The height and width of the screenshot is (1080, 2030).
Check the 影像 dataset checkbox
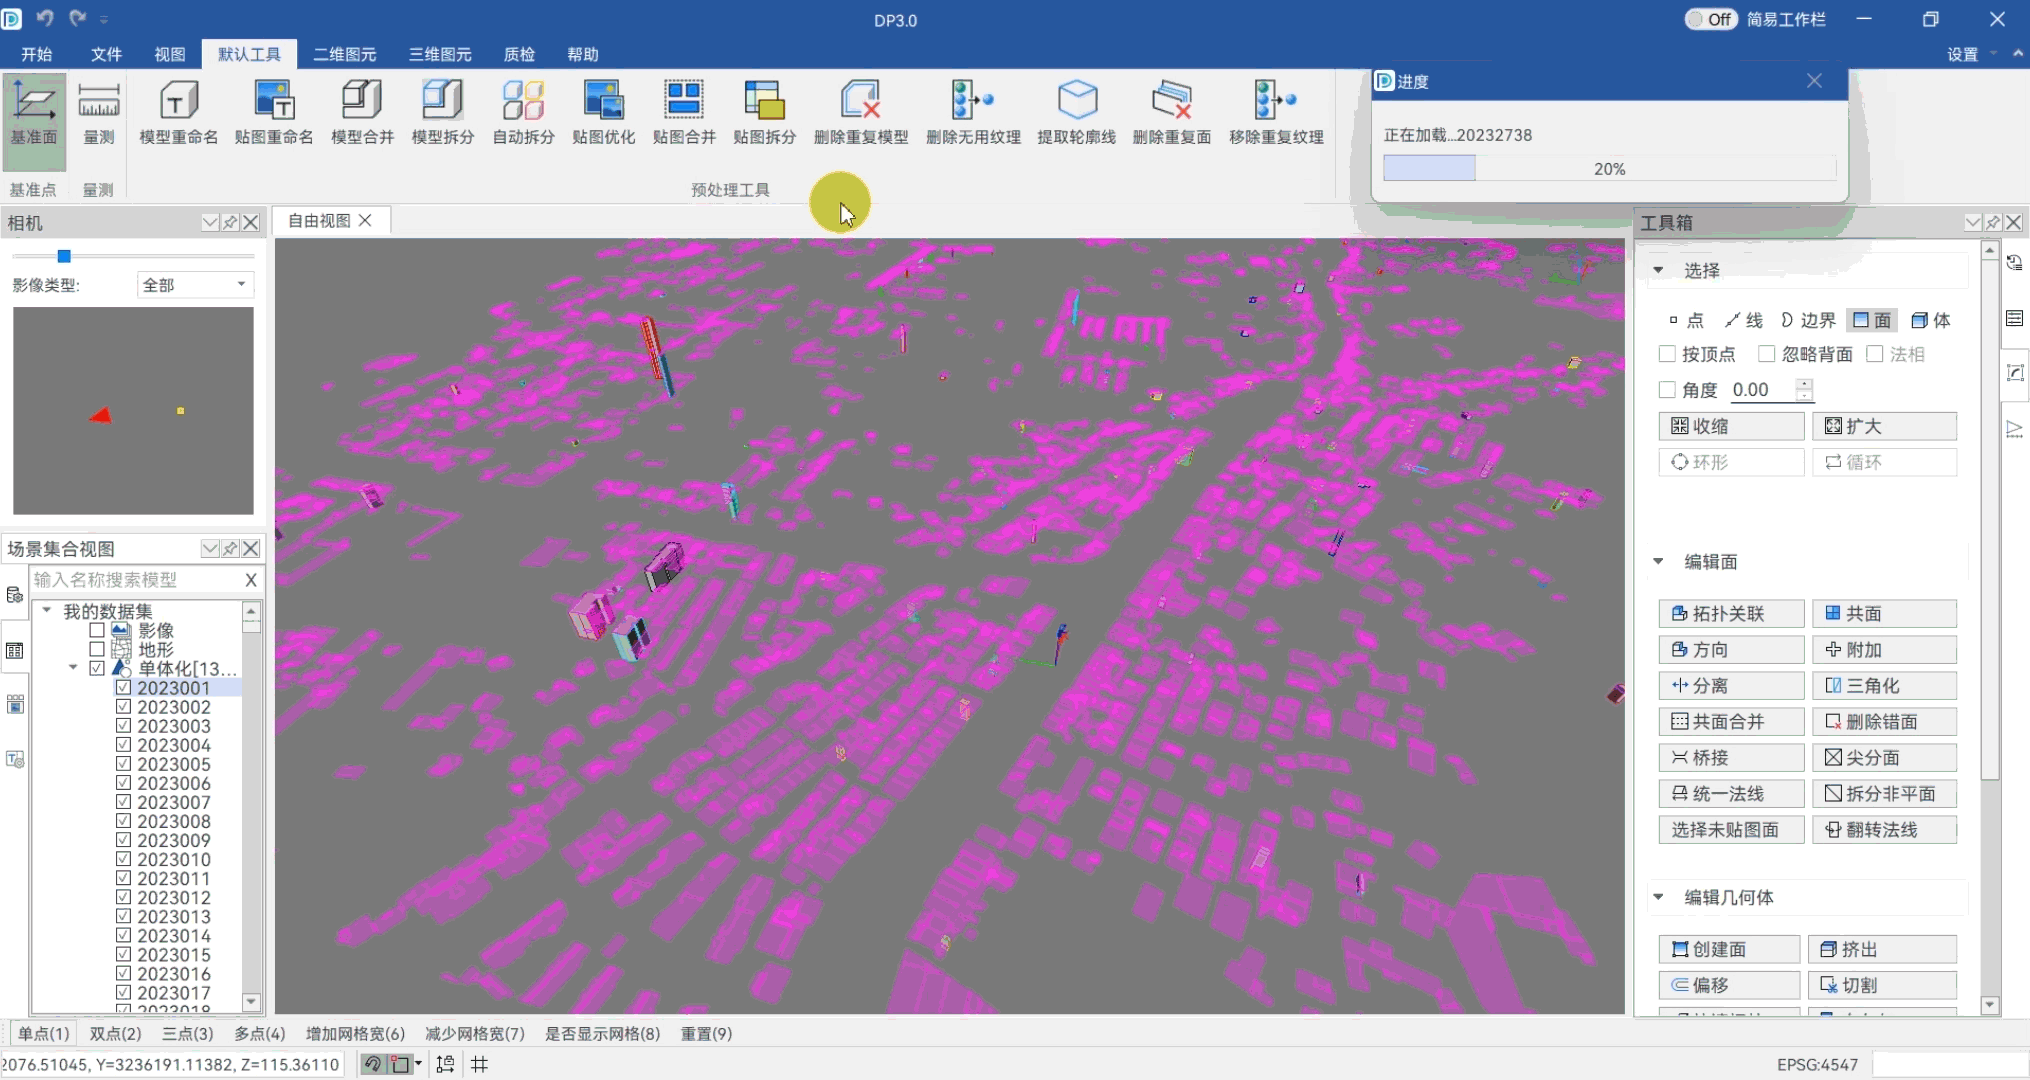coord(97,630)
